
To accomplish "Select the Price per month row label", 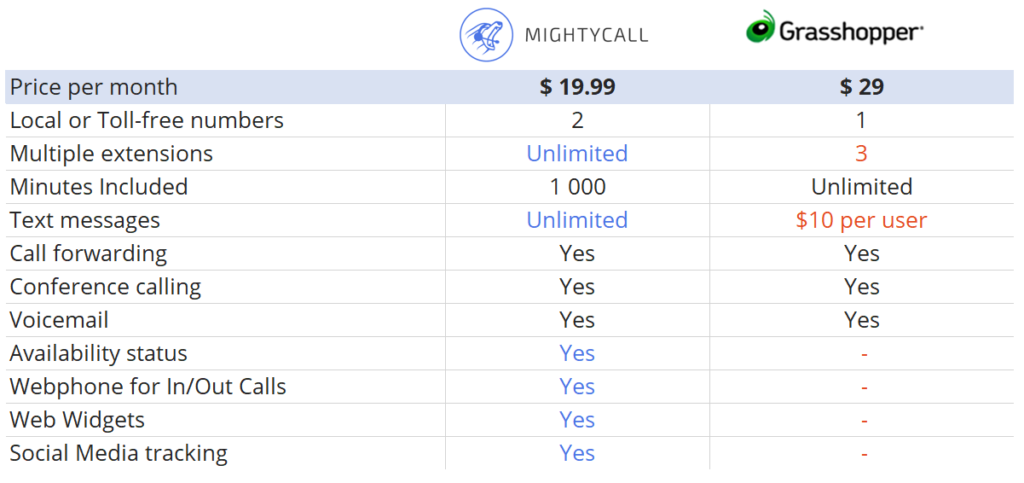I will (x=93, y=87).
